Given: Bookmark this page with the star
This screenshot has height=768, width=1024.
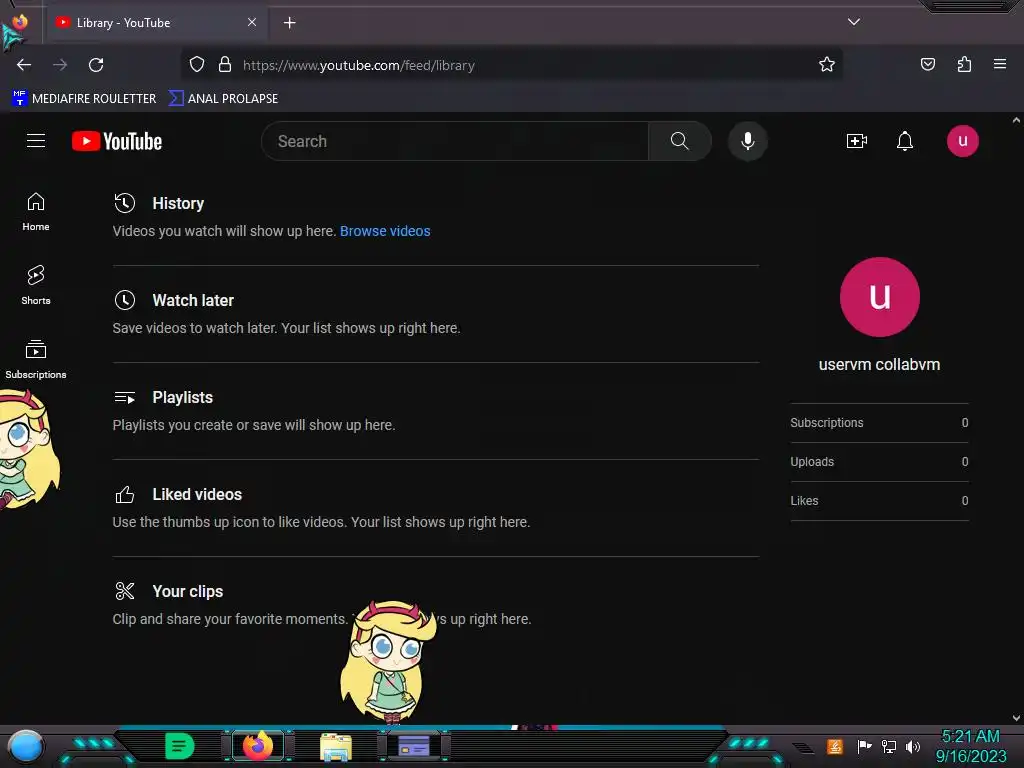Looking at the screenshot, I should click(827, 65).
